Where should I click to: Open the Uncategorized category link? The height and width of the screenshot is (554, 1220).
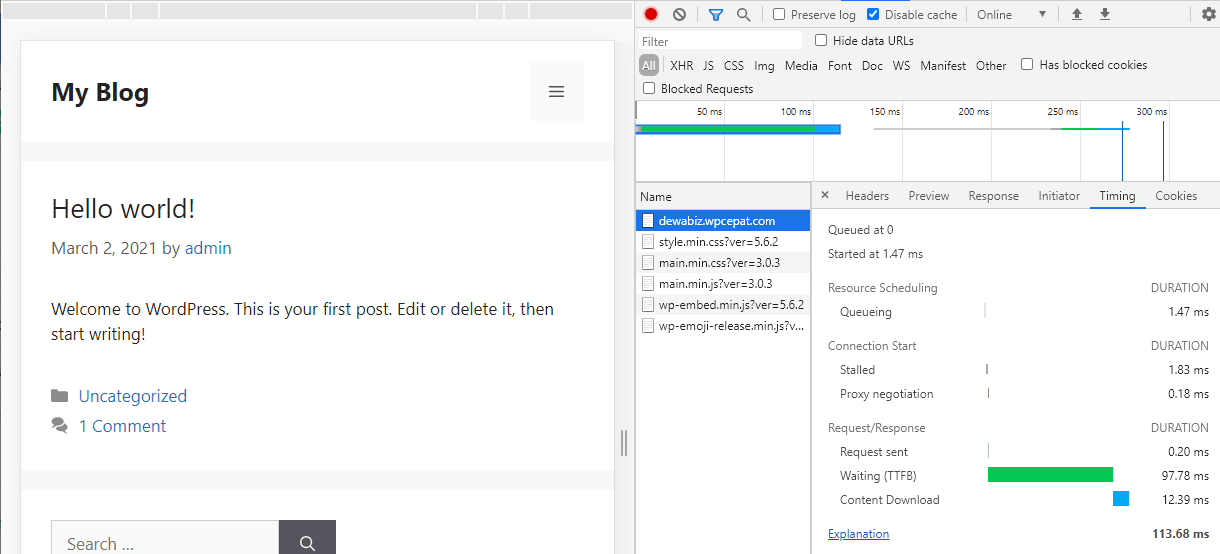coord(132,396)
